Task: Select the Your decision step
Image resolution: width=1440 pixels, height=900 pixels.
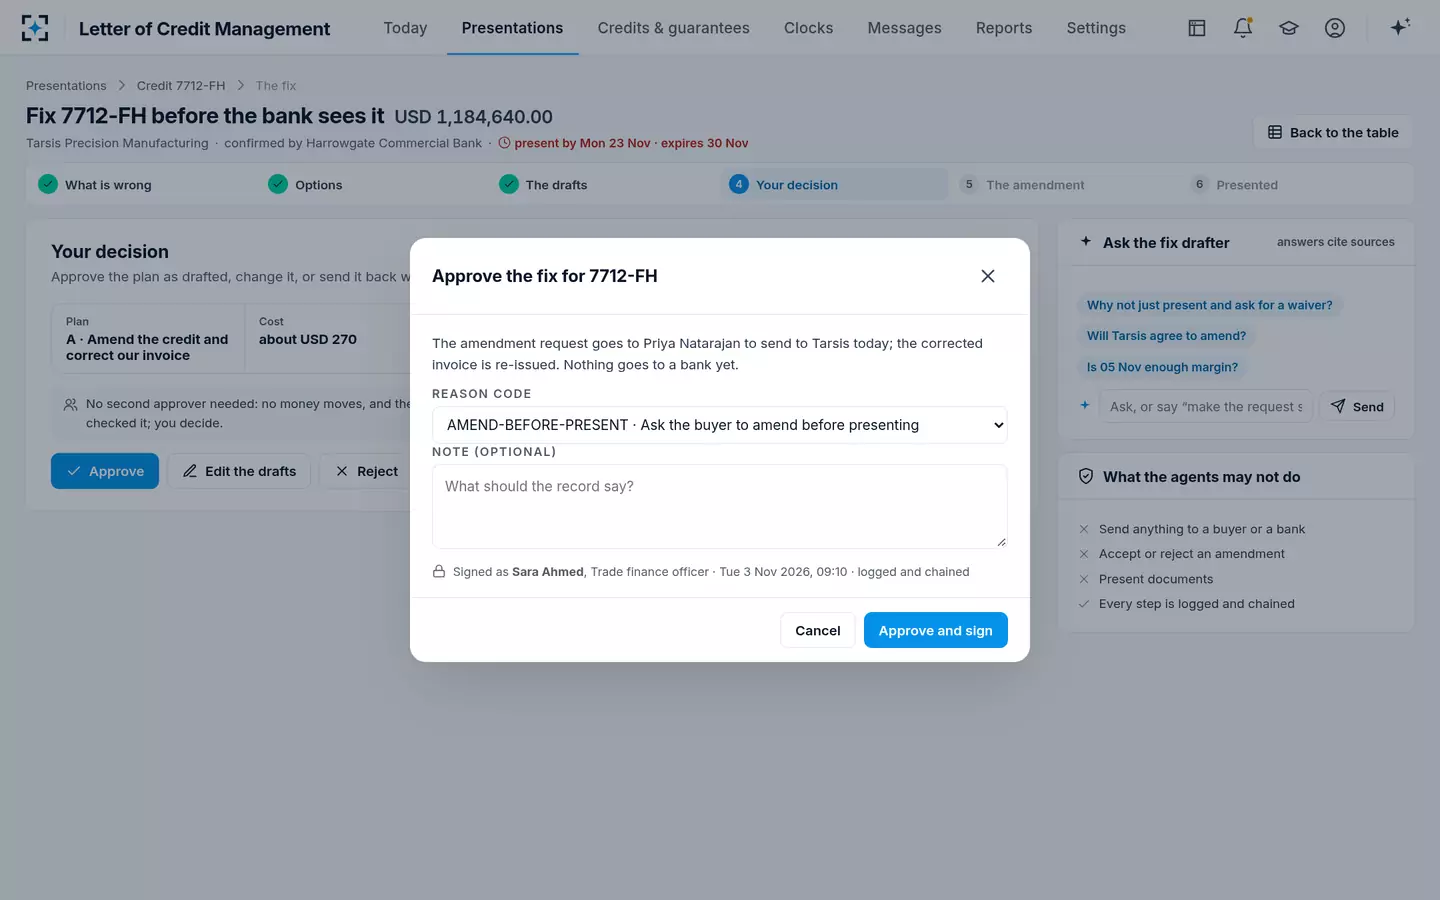Action: click(834, 184)
